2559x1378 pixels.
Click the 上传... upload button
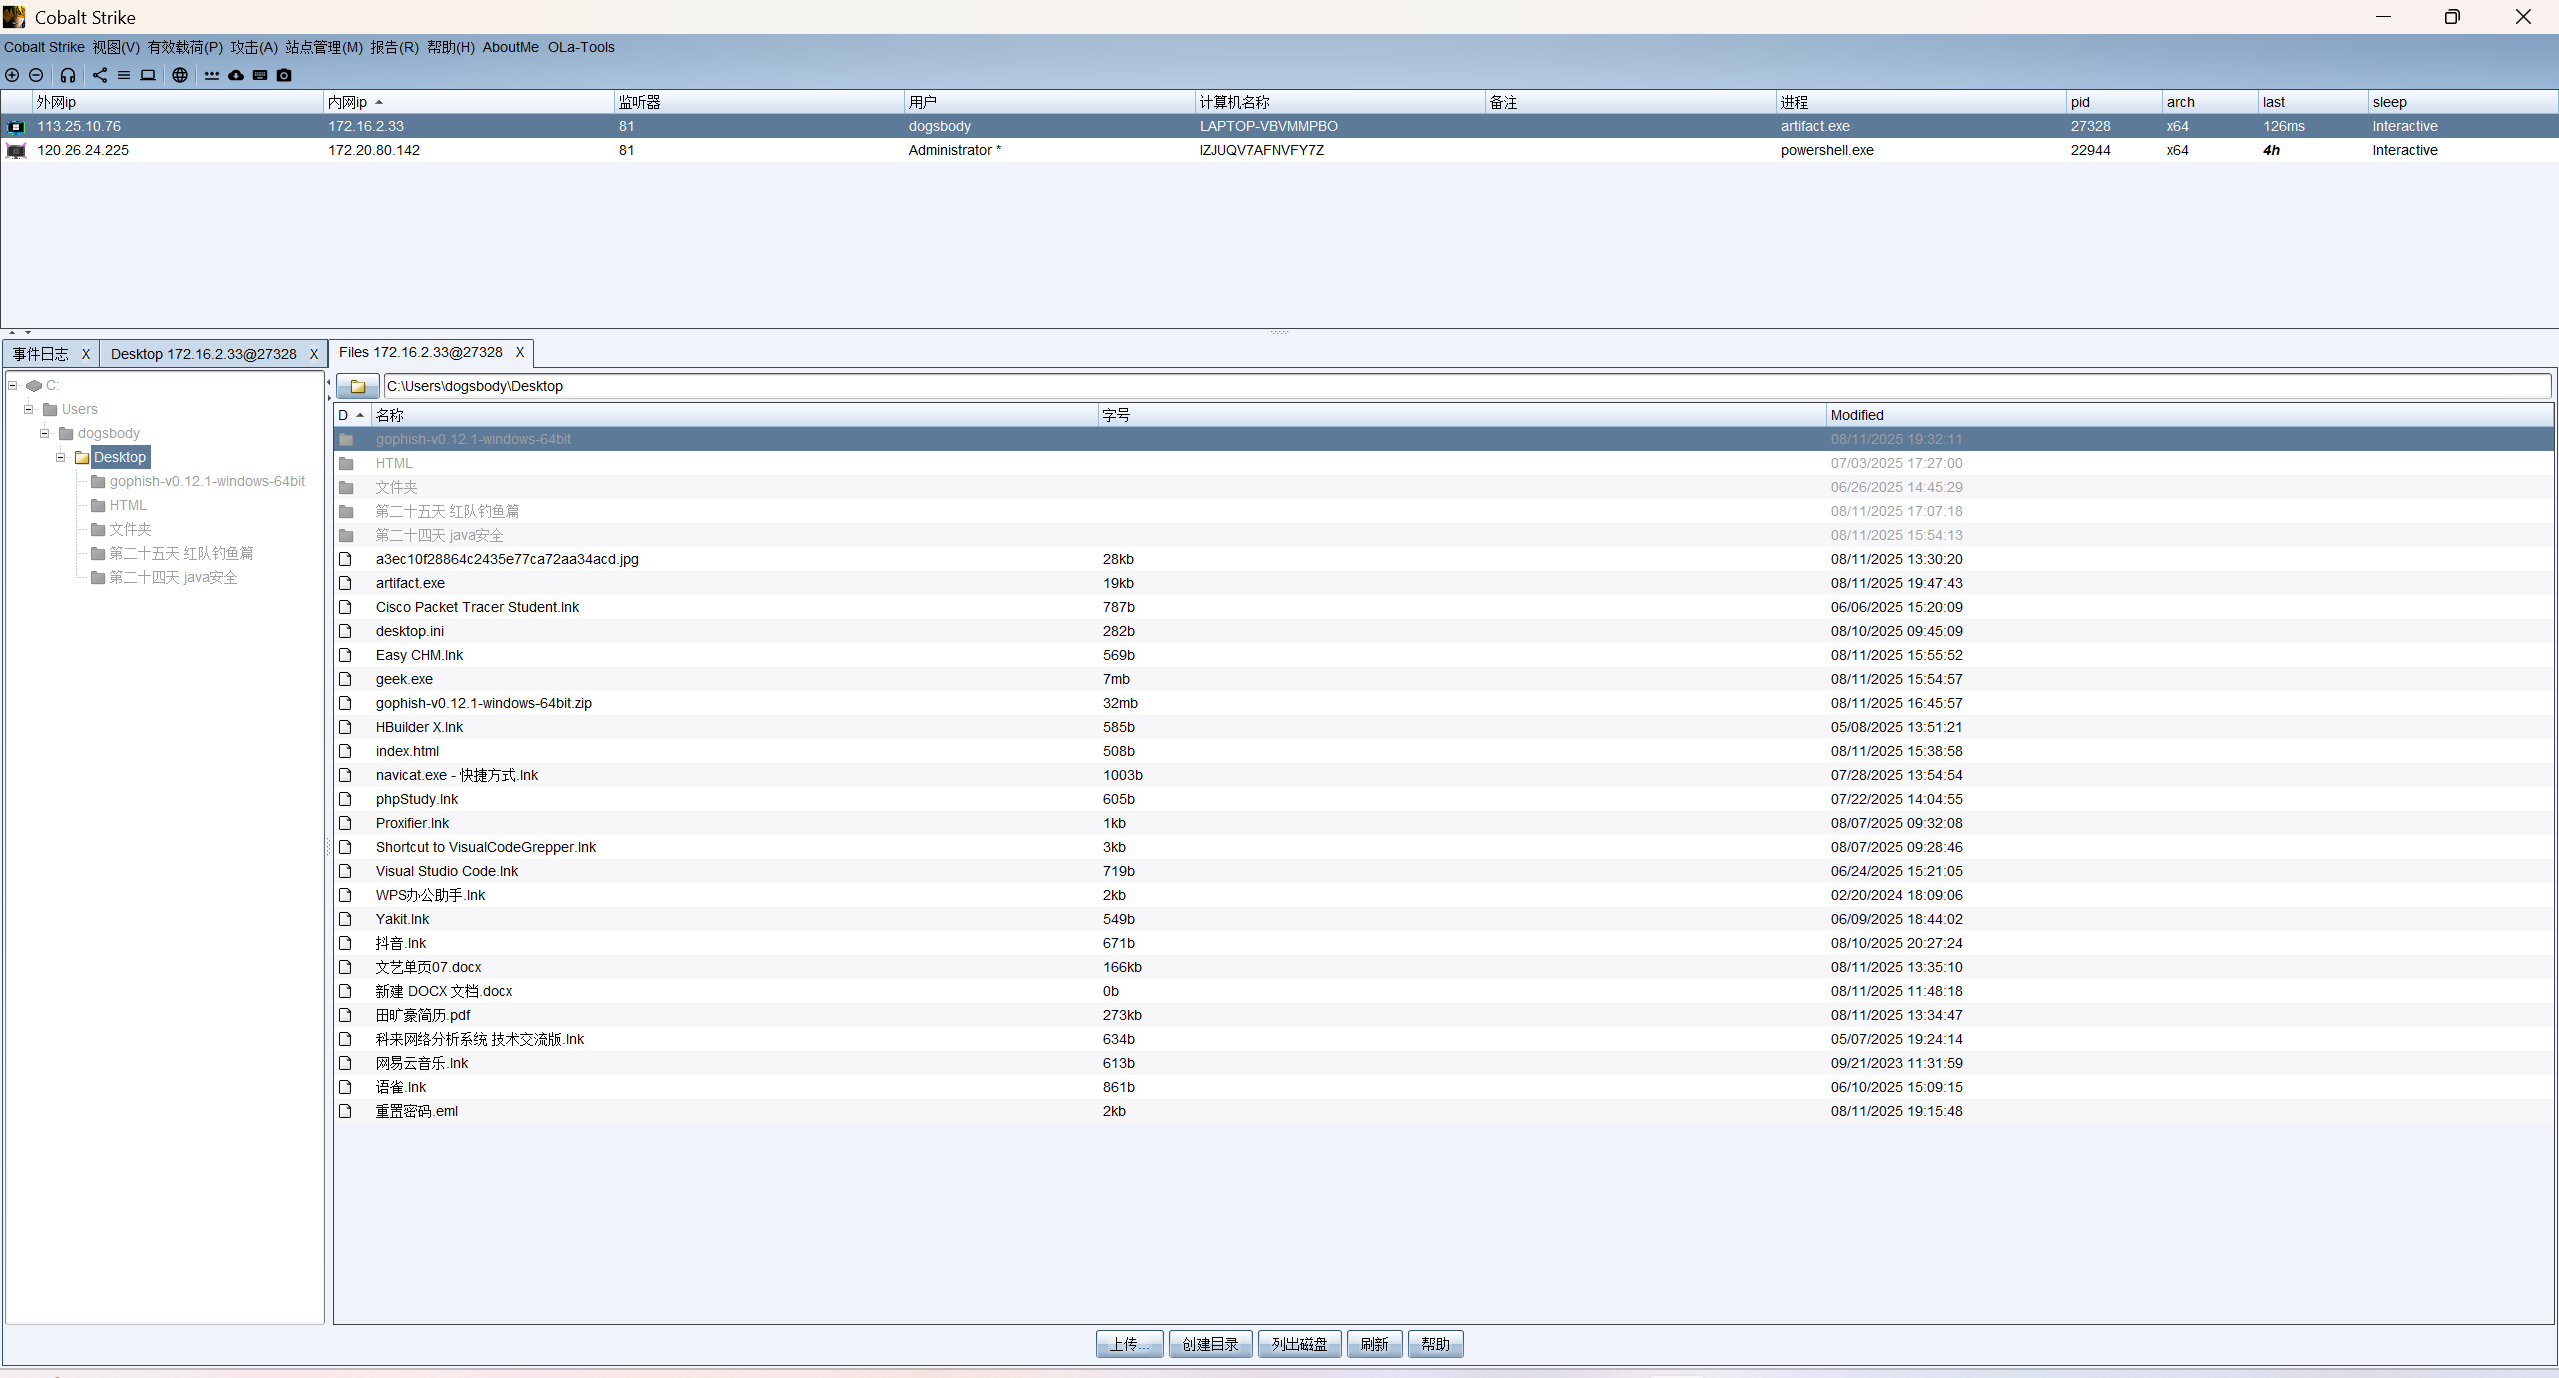point(1129,1344)
